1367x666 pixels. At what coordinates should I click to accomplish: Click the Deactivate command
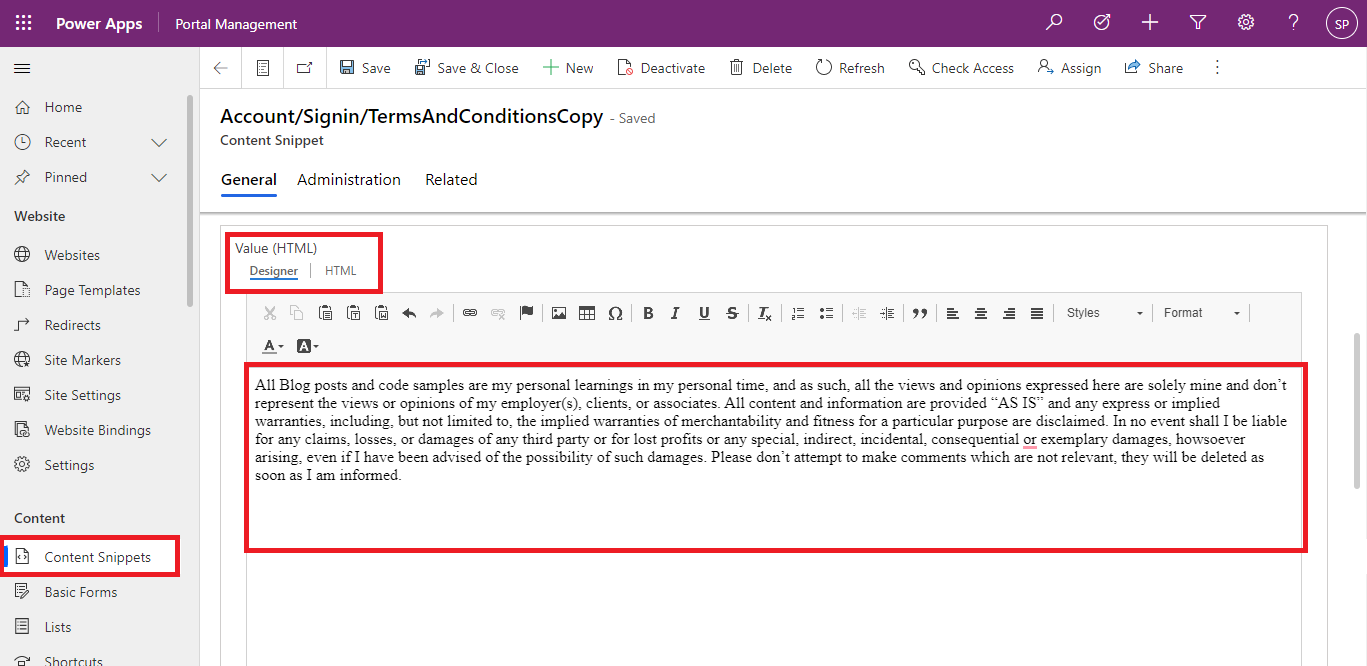click(x=661, y=68)
